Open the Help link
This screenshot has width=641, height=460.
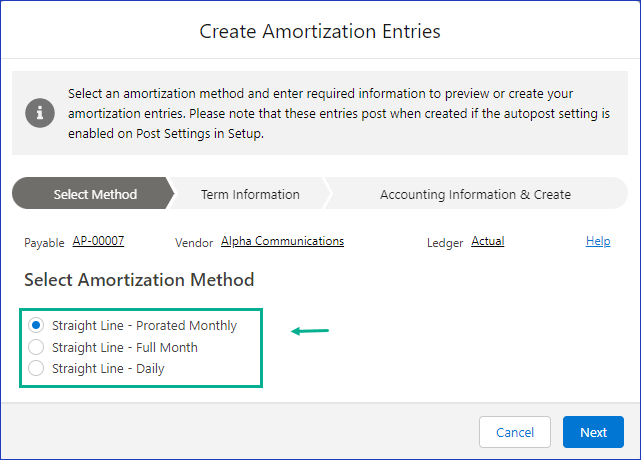pos(598,241)
